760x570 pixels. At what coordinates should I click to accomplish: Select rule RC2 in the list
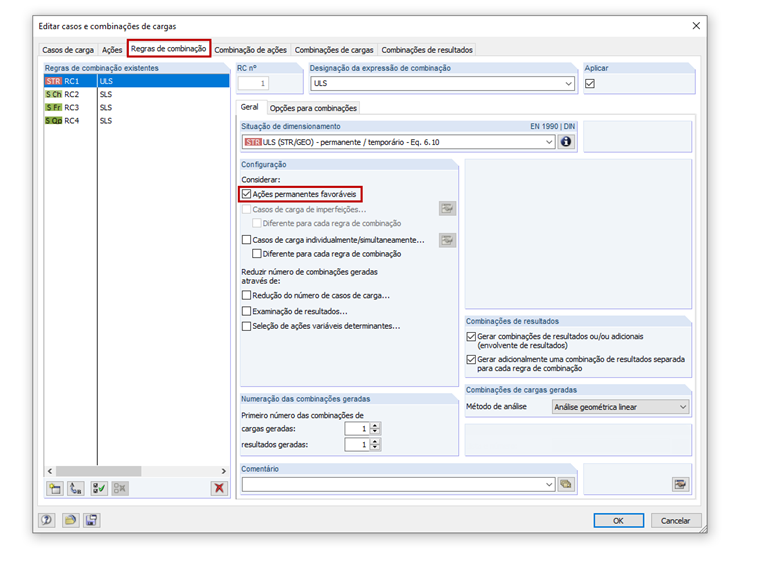point(137,94)
